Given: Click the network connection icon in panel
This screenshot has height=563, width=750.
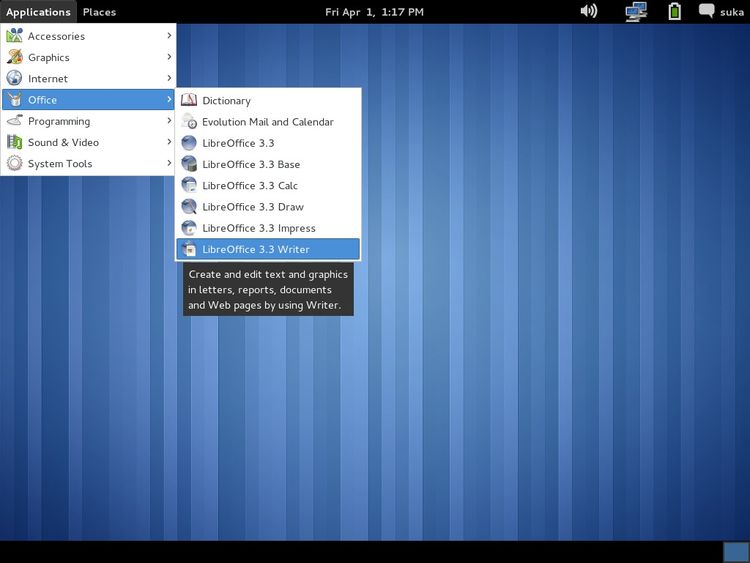Looking at the screenshot, I should [635, 11].
